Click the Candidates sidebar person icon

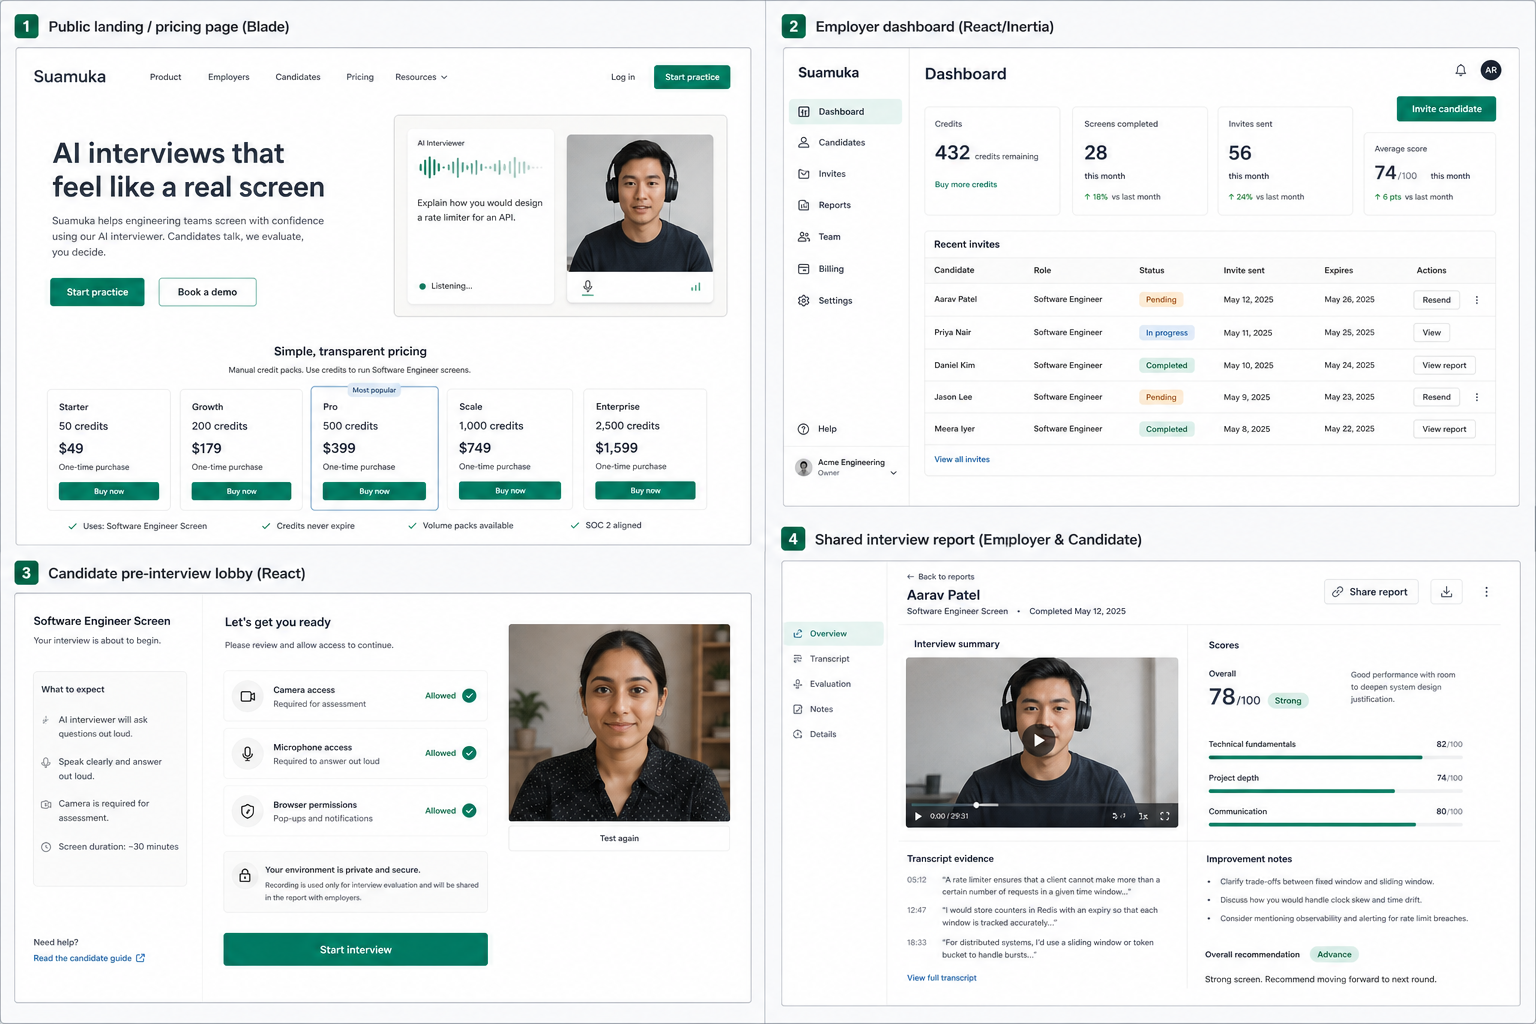click(x=803, y=143)
